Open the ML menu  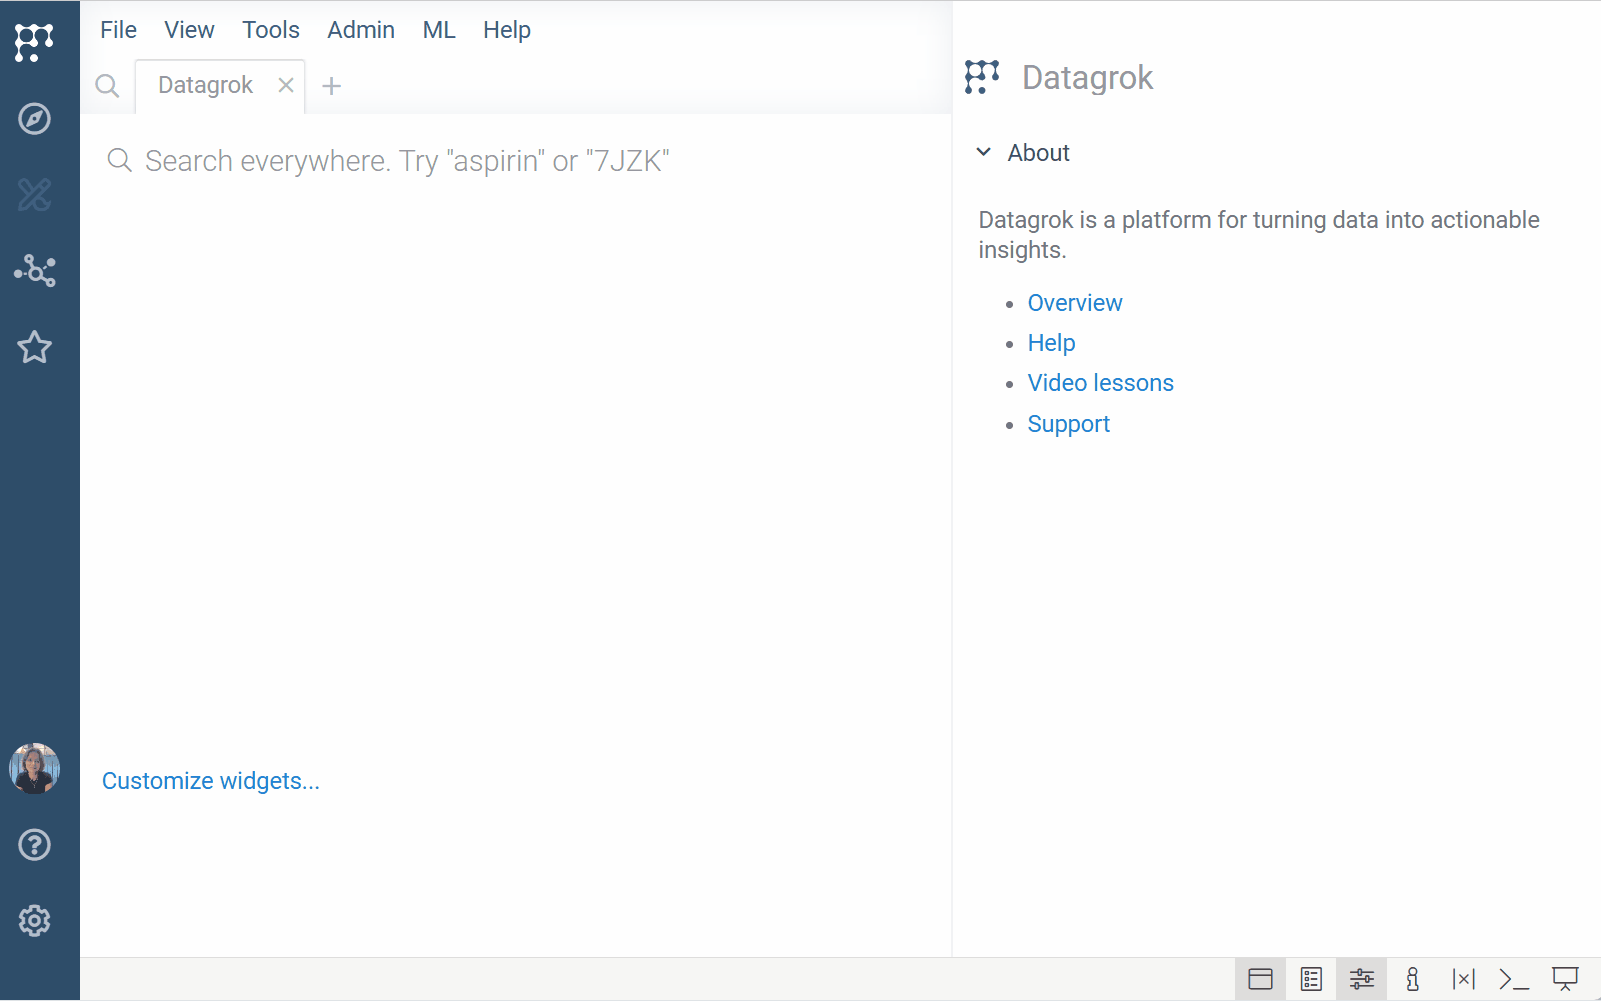tap(439, 30)
